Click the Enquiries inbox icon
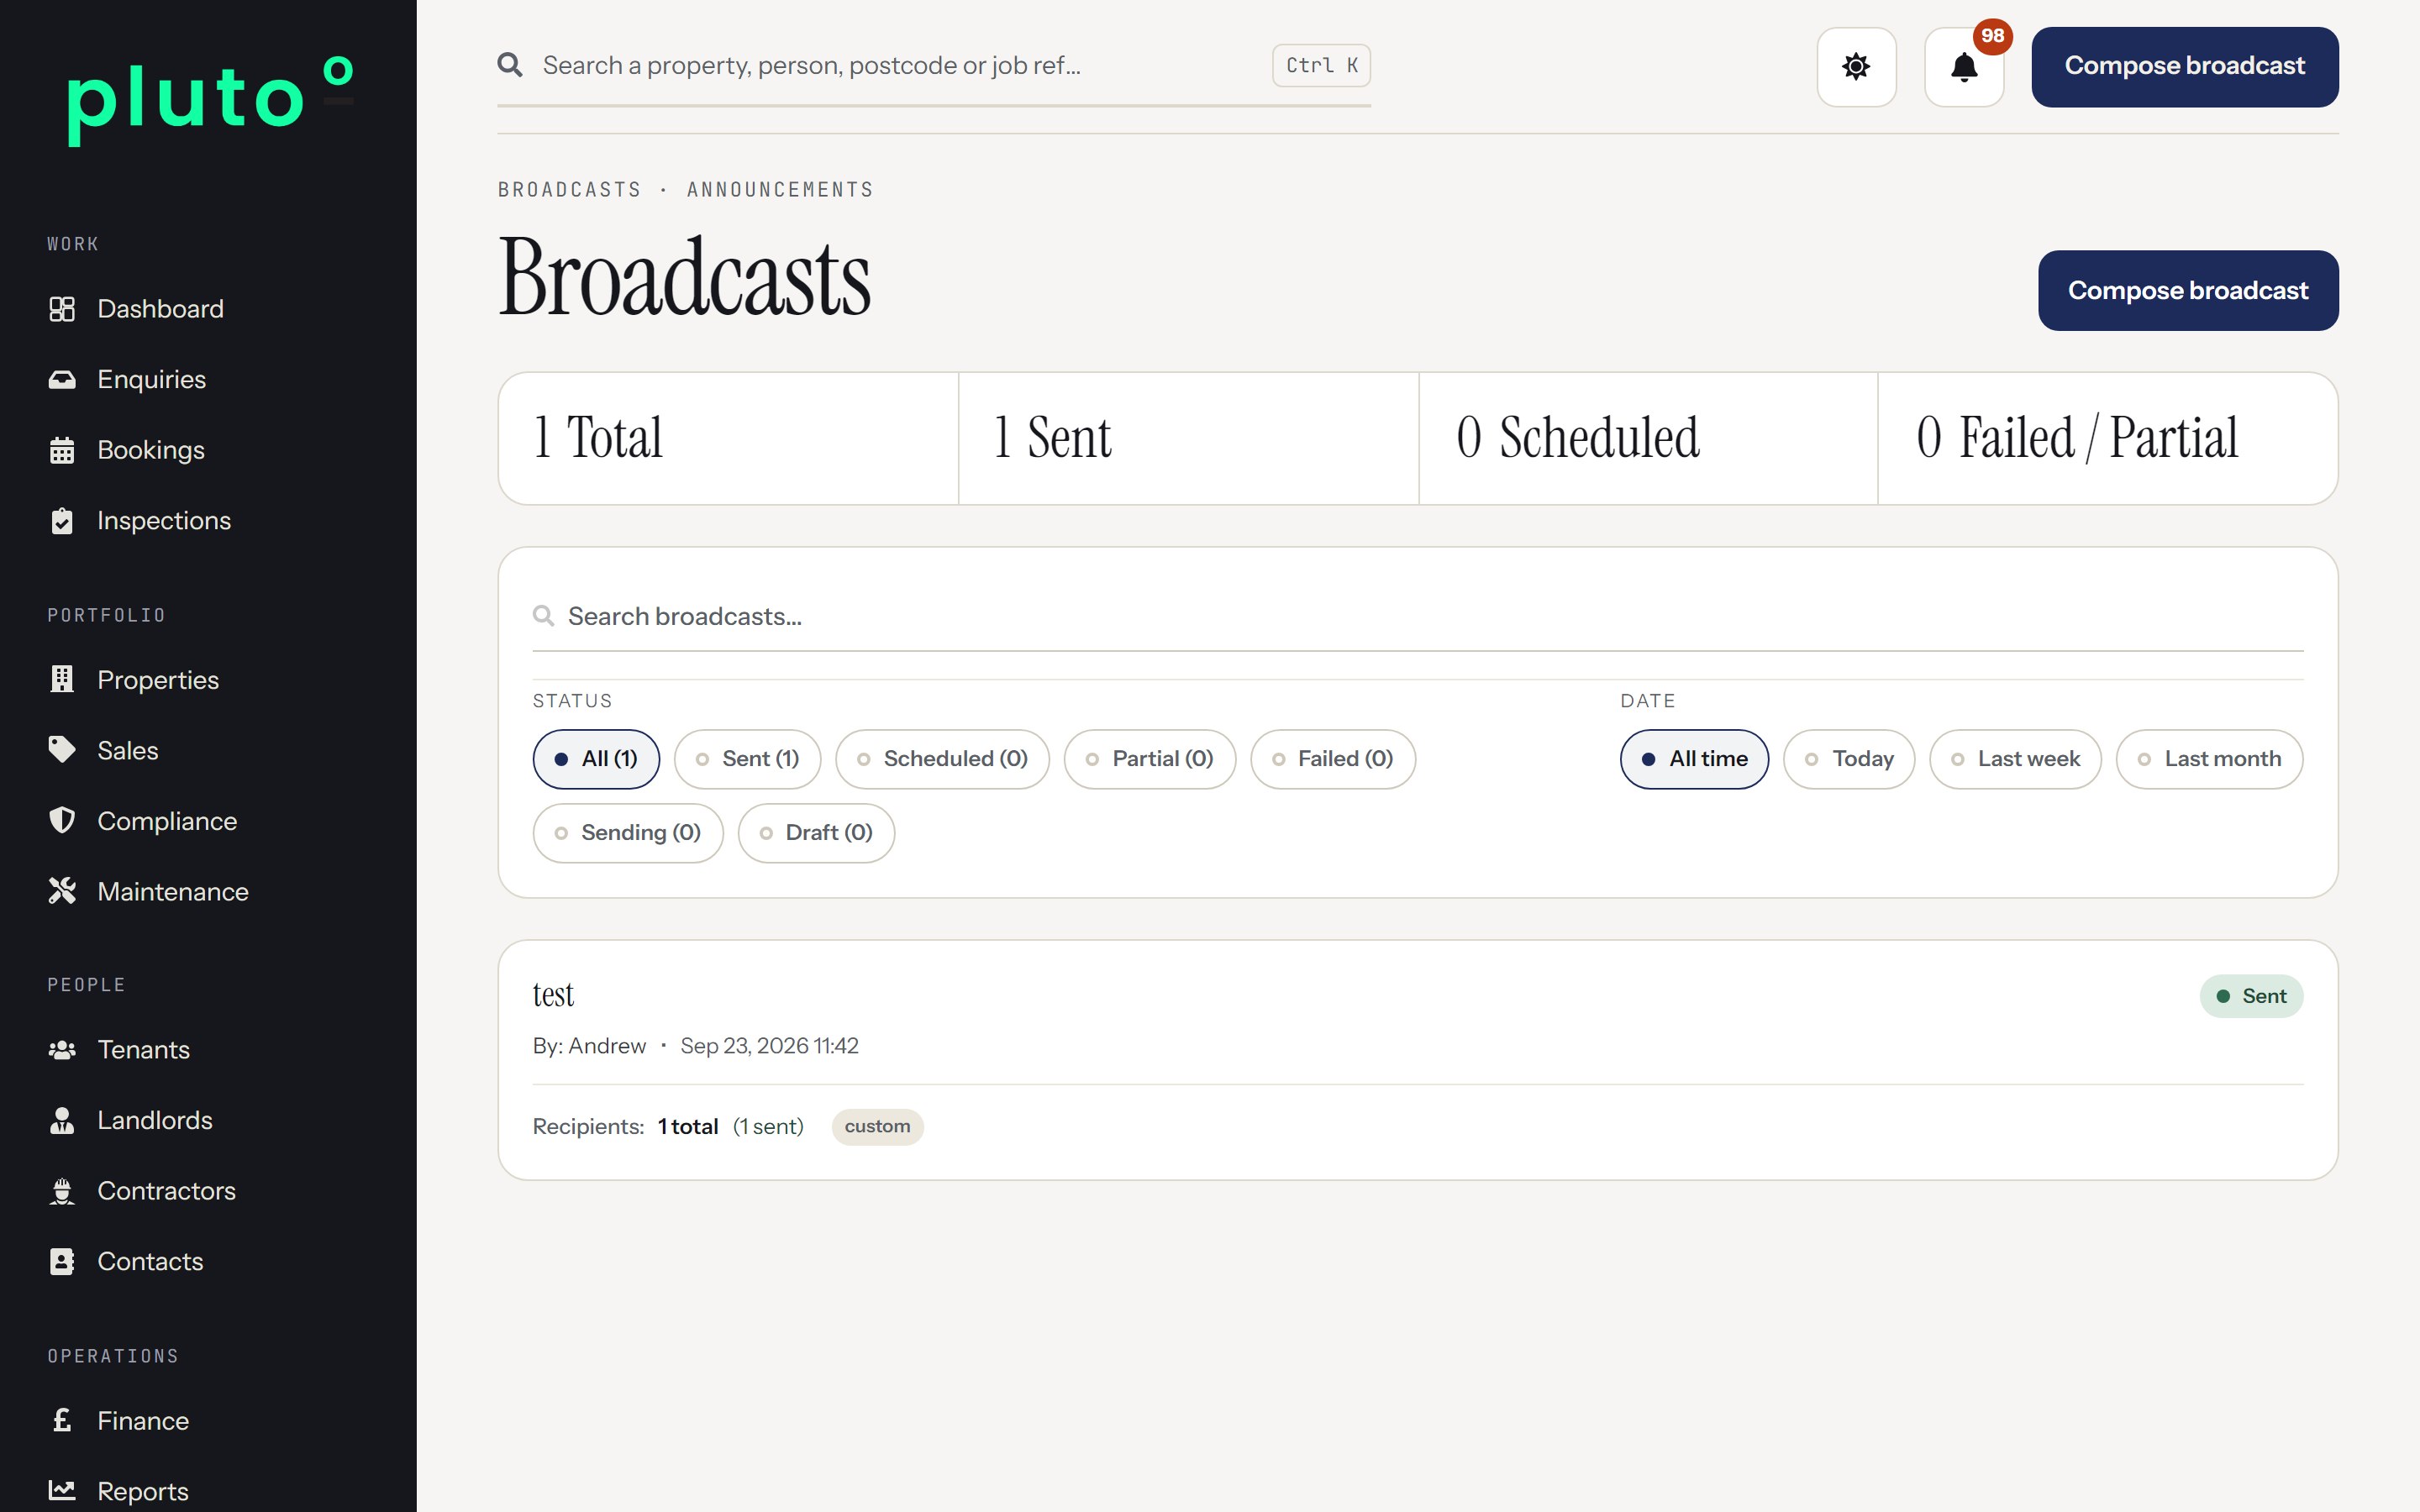The image size is (2420, 1512). coord(62,380)
